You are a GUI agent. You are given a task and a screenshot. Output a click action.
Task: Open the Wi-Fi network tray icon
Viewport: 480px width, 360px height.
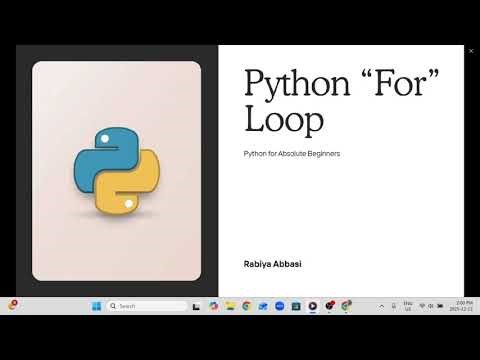coord(422,306)
